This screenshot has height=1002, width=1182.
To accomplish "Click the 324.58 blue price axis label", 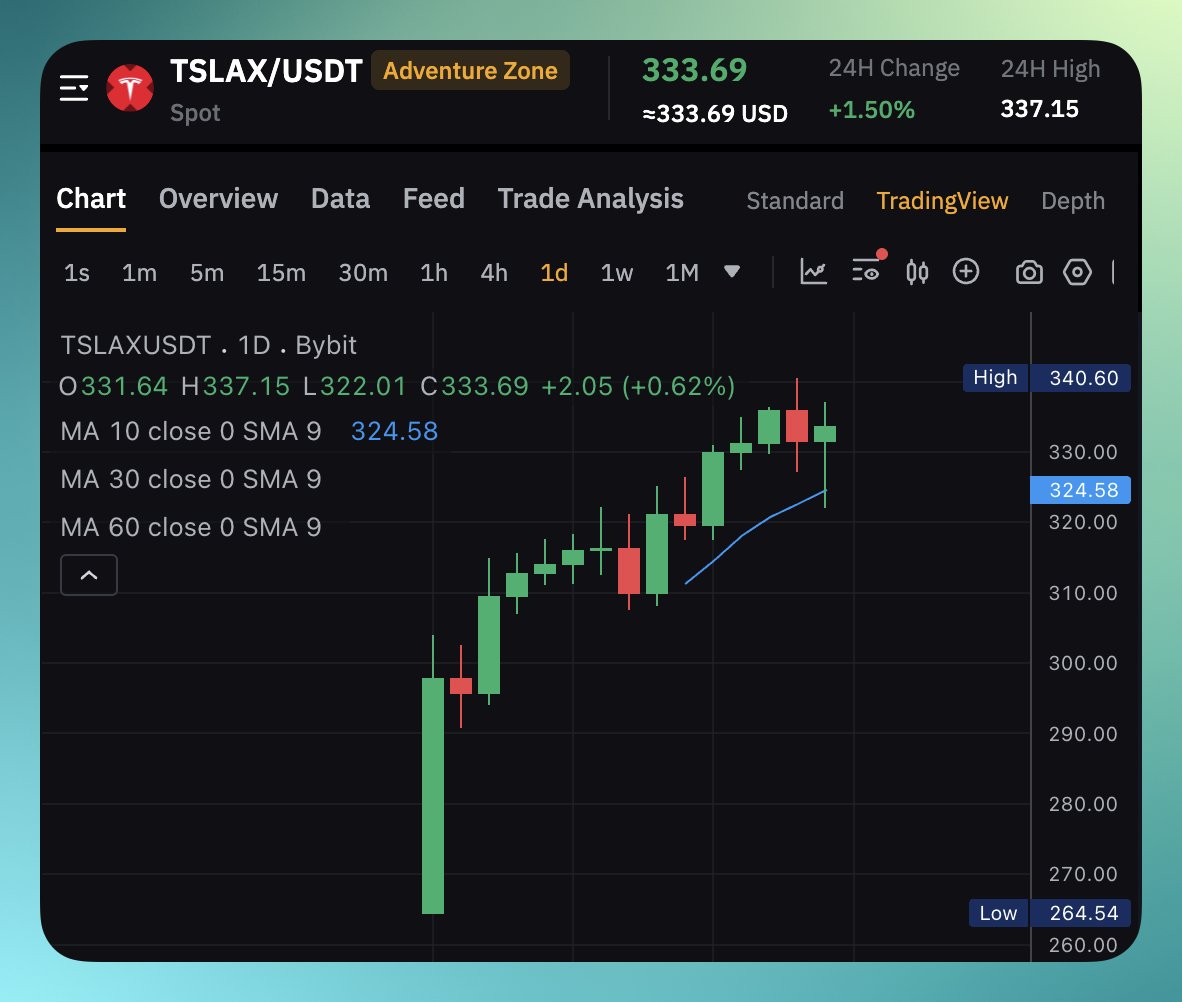I will (1080, 490).
